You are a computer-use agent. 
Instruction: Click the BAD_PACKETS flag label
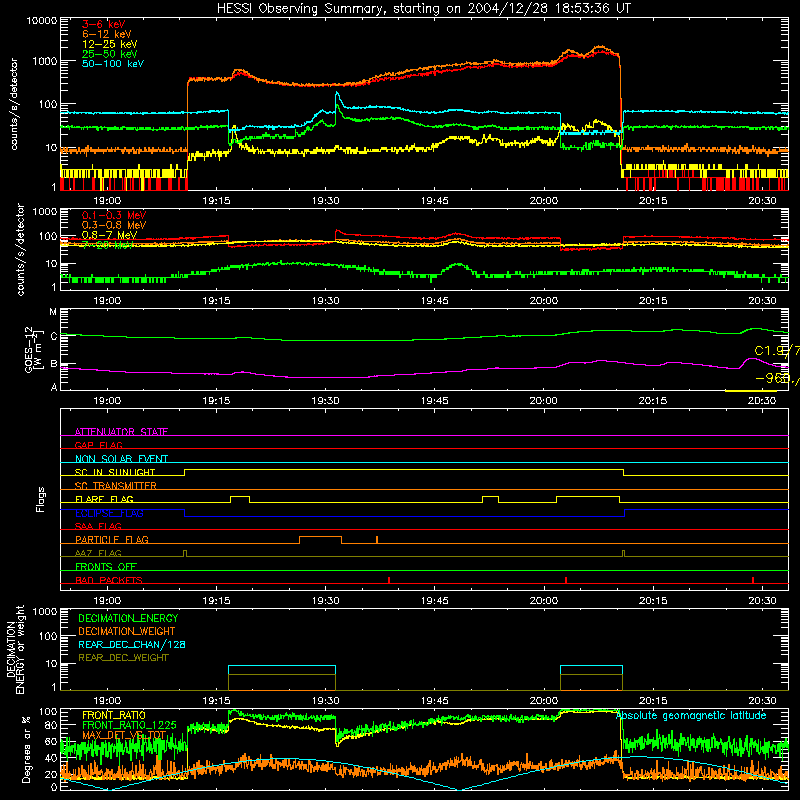tap(109, 580)
